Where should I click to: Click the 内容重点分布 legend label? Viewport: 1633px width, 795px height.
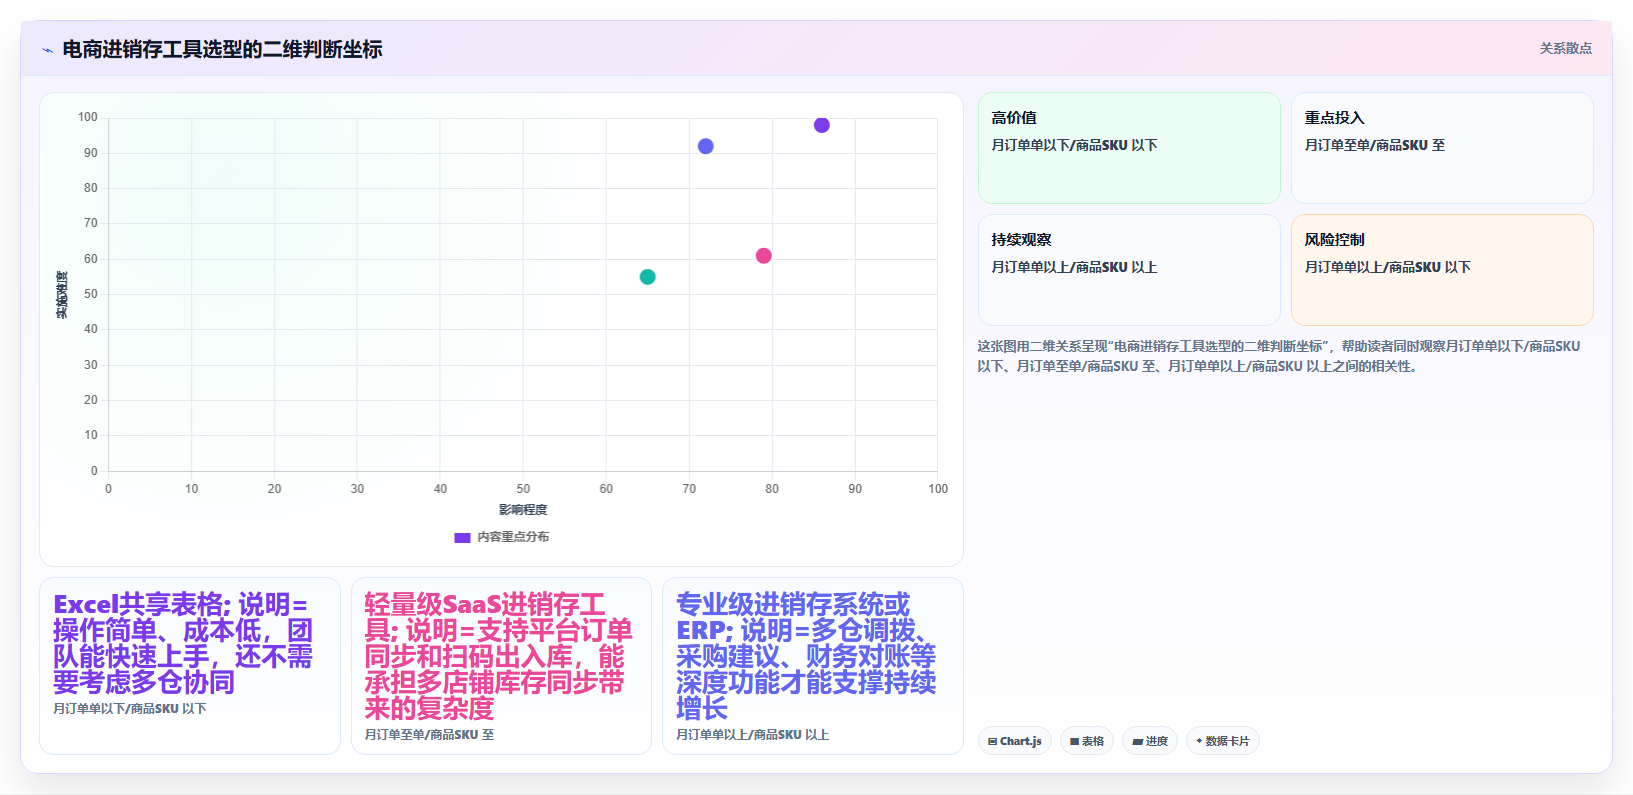(513, 537)
